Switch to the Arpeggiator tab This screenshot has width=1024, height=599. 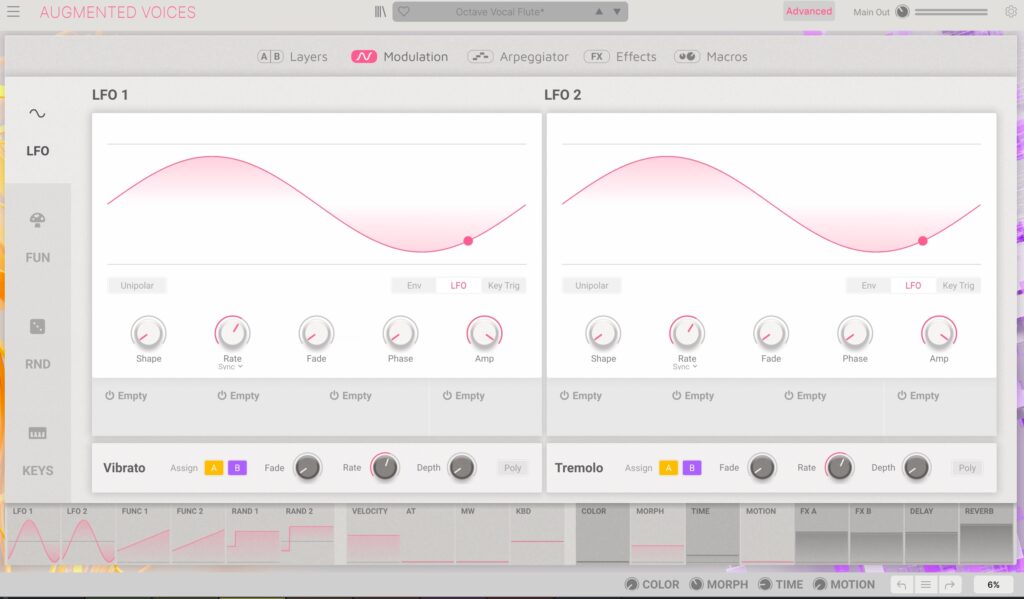click(519, 57)
